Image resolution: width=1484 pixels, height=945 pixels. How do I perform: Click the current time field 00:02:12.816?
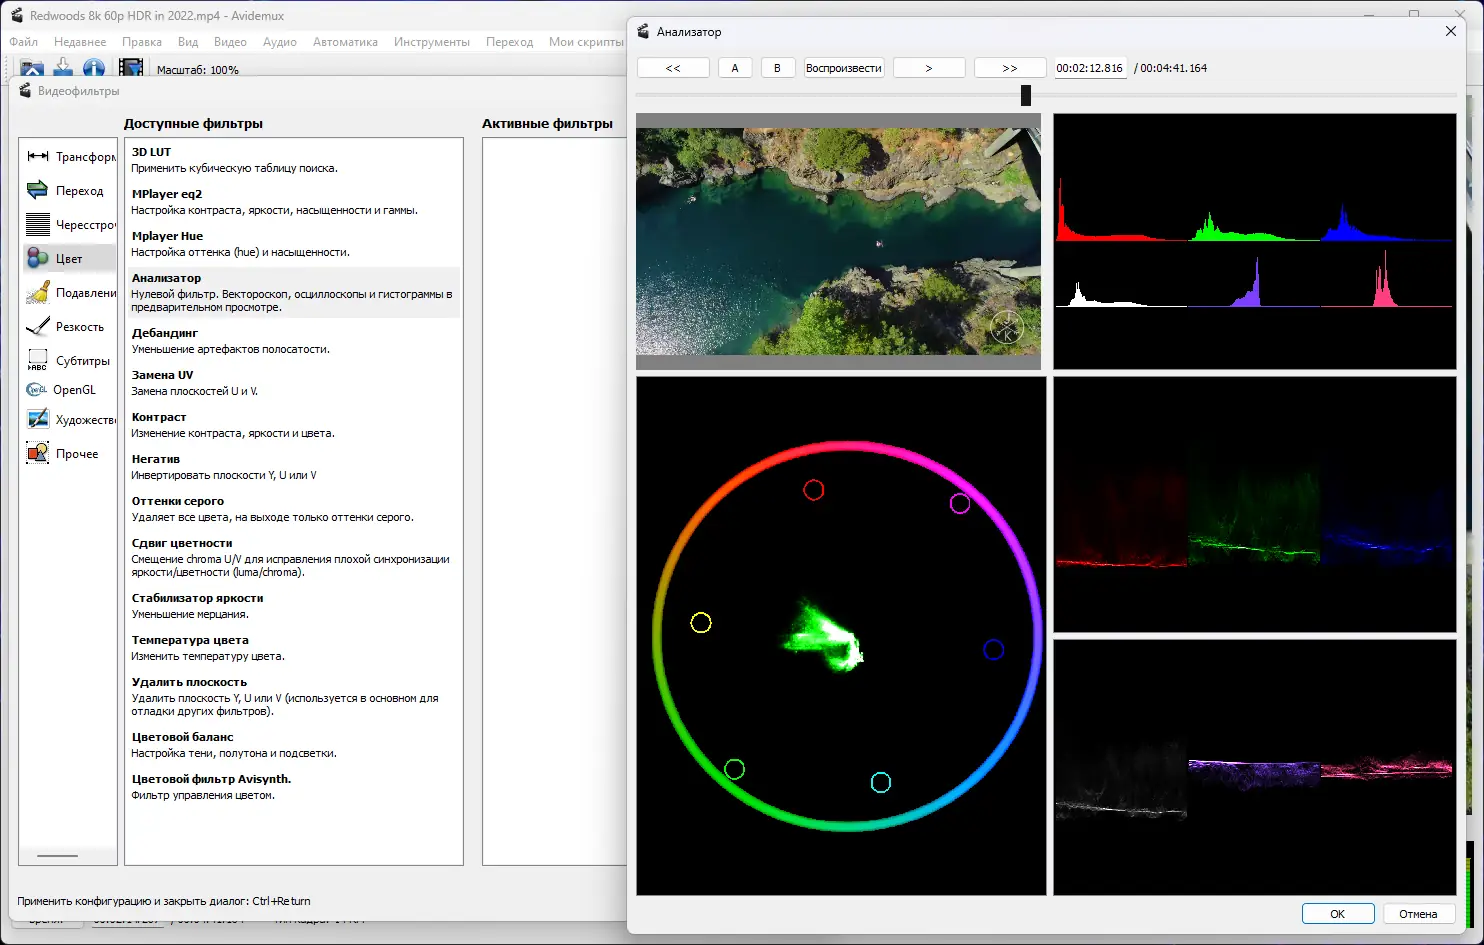coord(1089,68)
